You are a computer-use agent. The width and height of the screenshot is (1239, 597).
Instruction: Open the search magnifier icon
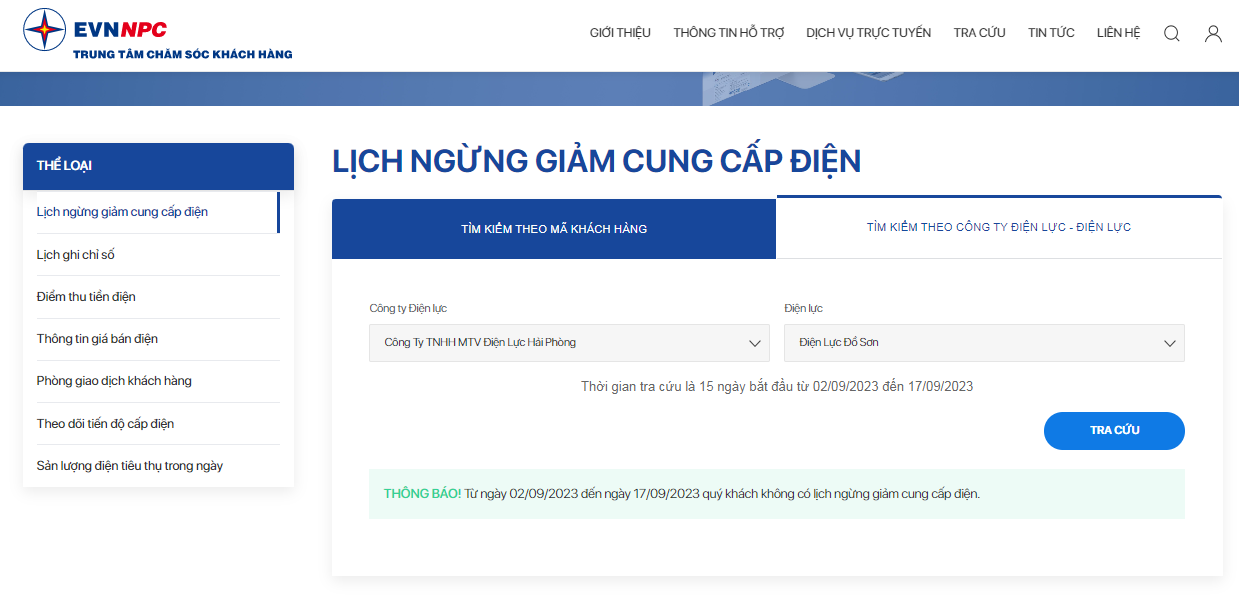coord(1172,33)
